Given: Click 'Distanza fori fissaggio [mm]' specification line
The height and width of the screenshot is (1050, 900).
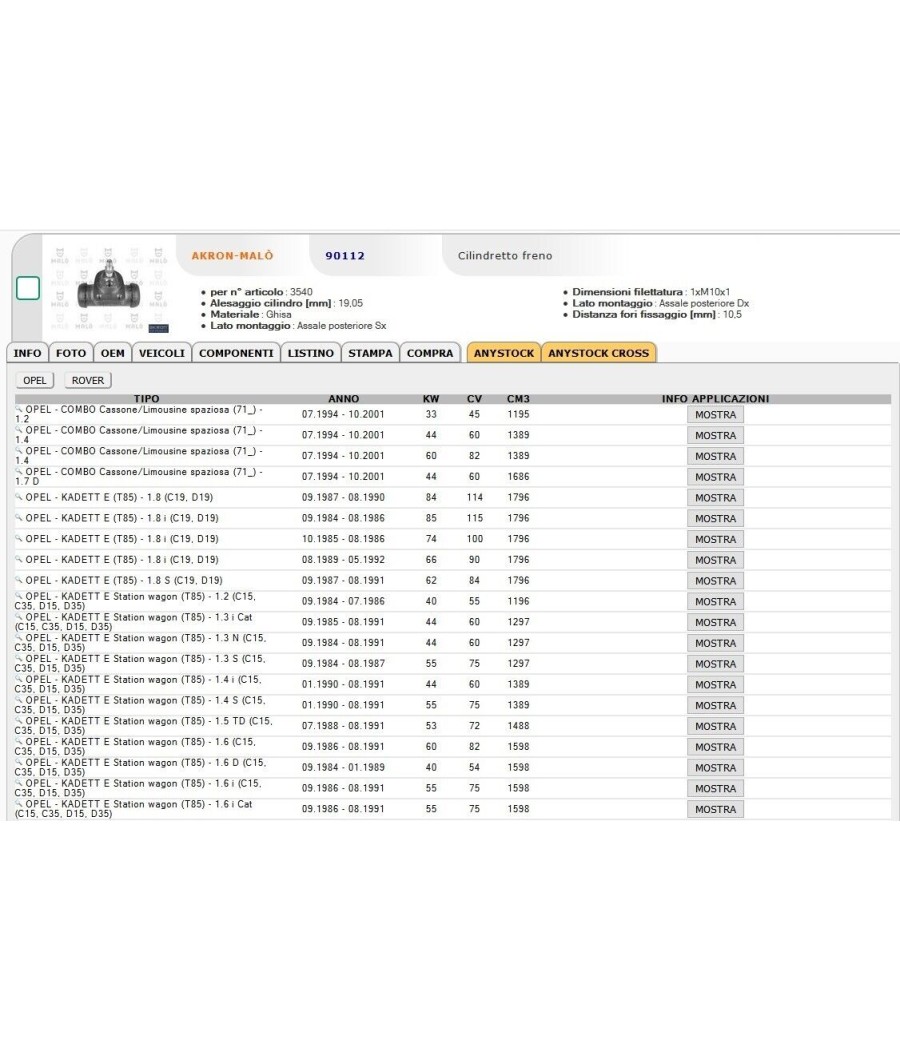Looking at the screenshot, I should point(656,314).
